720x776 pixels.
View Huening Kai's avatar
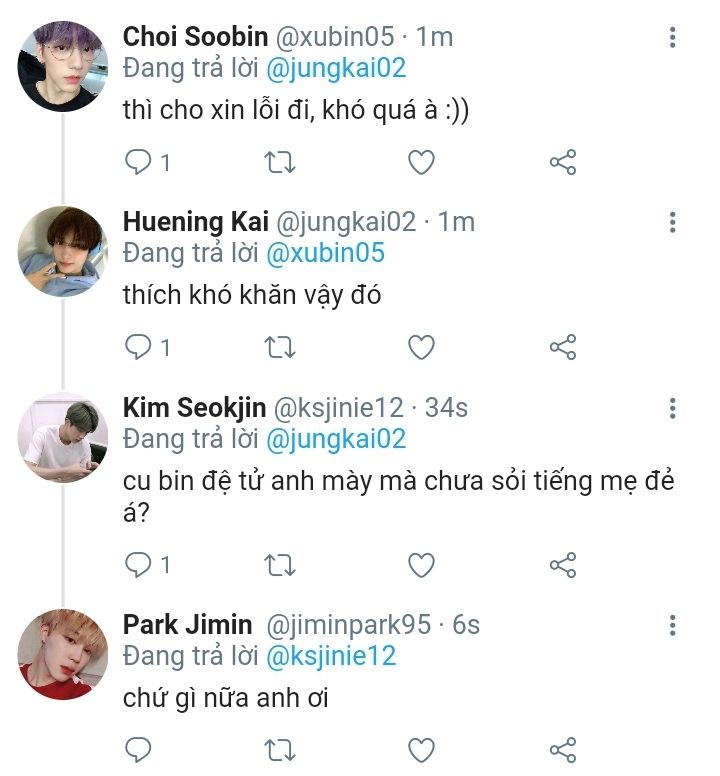[63, 252]
